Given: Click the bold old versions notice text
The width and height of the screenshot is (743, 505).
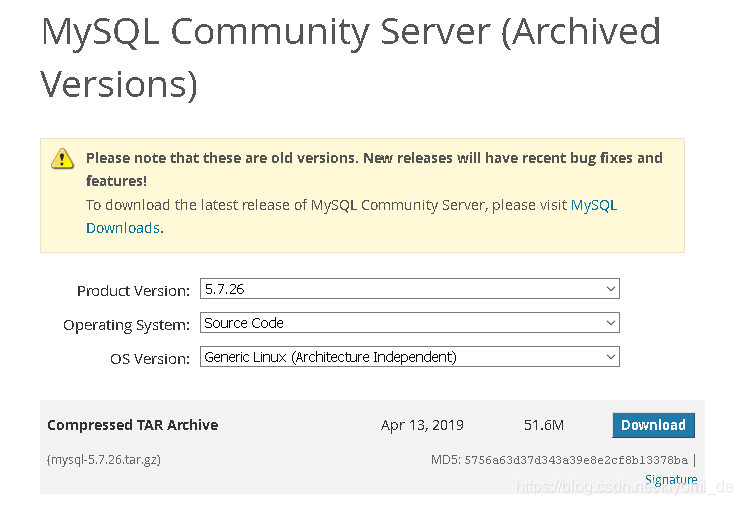Looking at the screenshot, I should [x=374, y=169].
